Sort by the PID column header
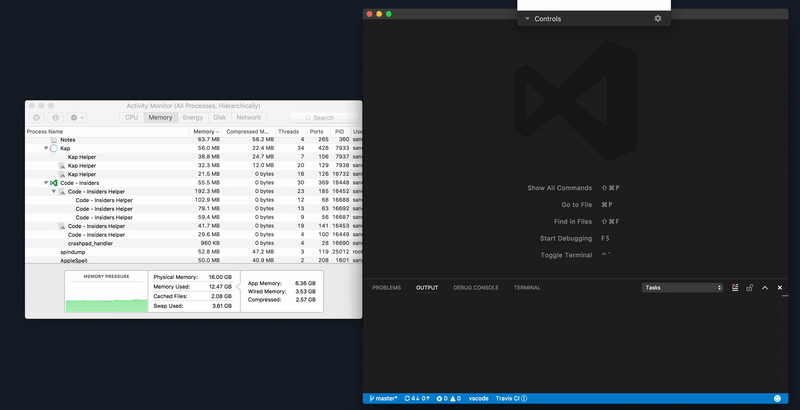The height and width of the screenshot is (410, 800). [340, 132]
